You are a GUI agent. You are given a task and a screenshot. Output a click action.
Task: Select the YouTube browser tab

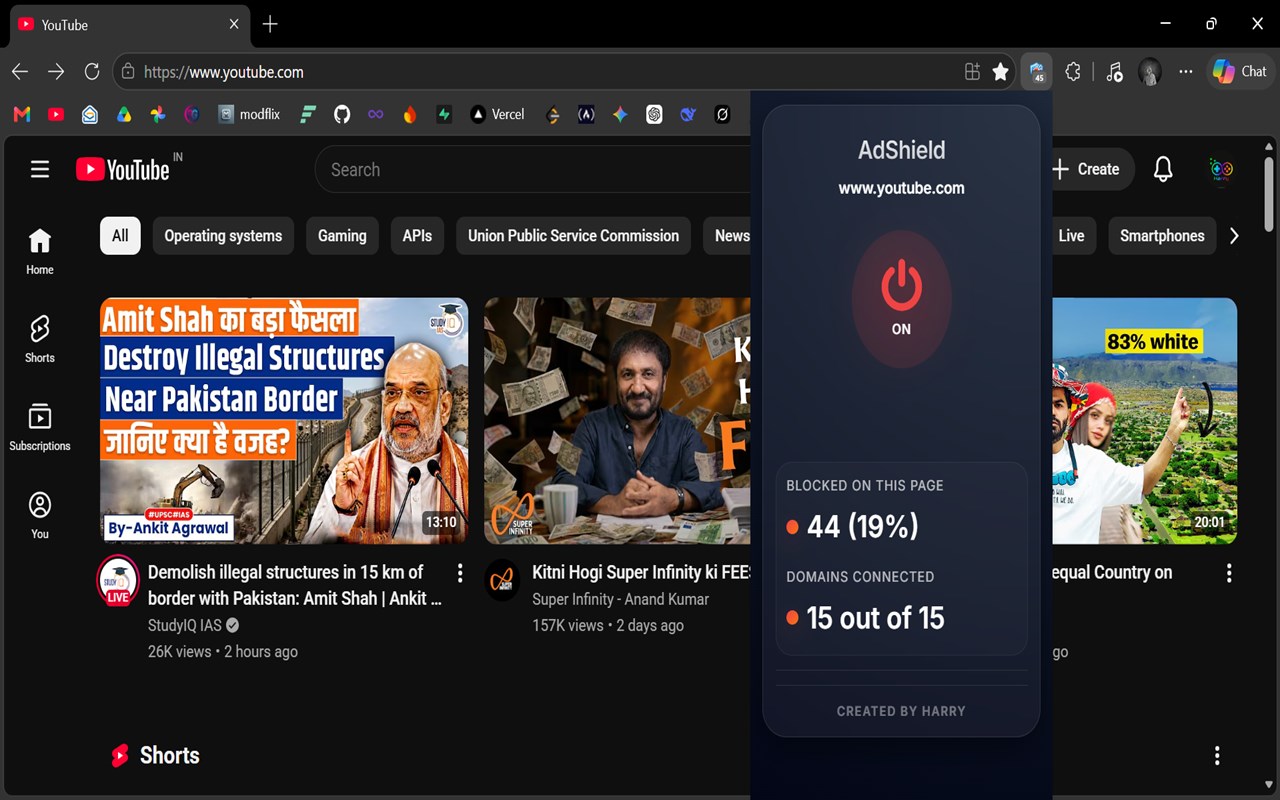(128, 24)
